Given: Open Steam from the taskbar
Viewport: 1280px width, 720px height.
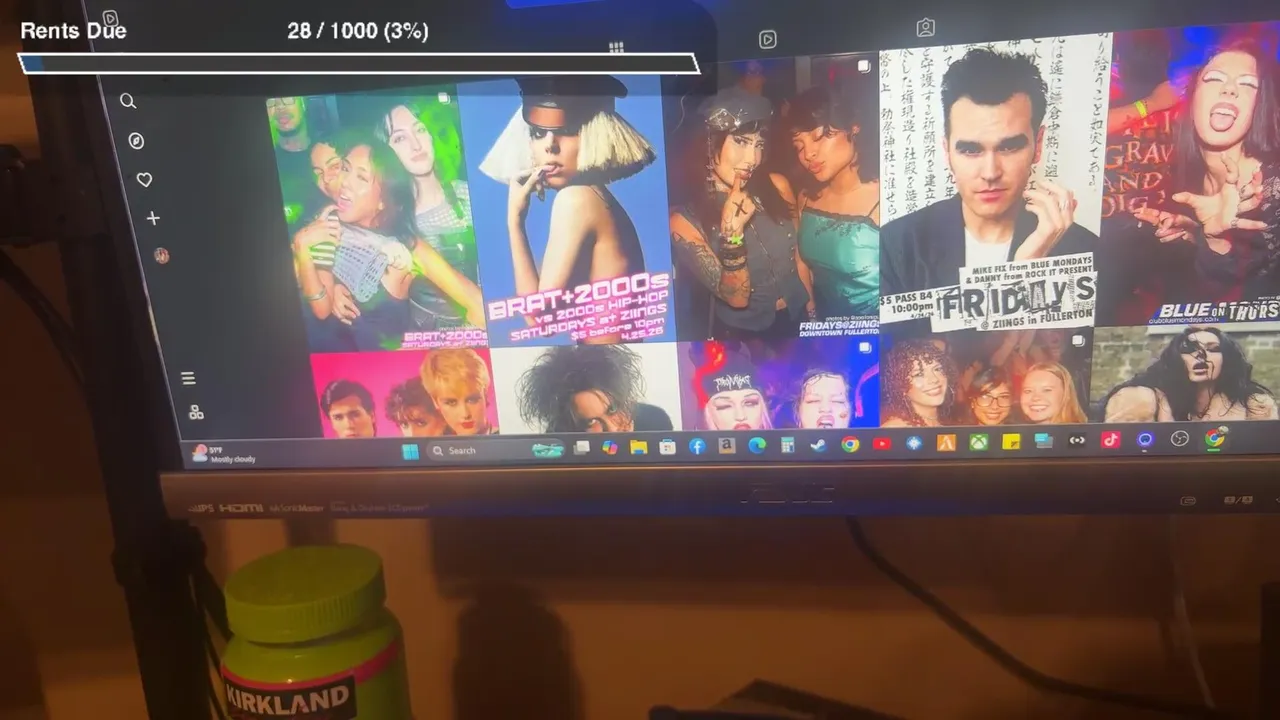Looking at the screenshot, I should 818,445.
